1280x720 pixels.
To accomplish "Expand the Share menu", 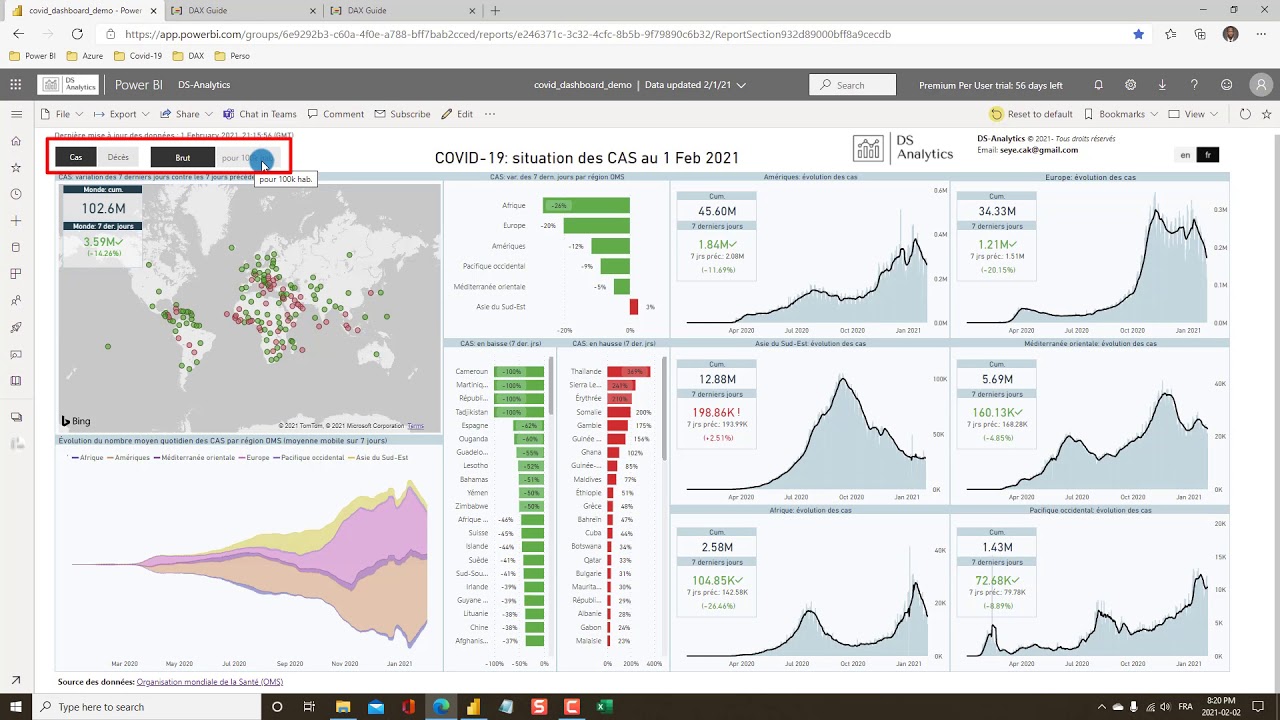I will [188, 114].
